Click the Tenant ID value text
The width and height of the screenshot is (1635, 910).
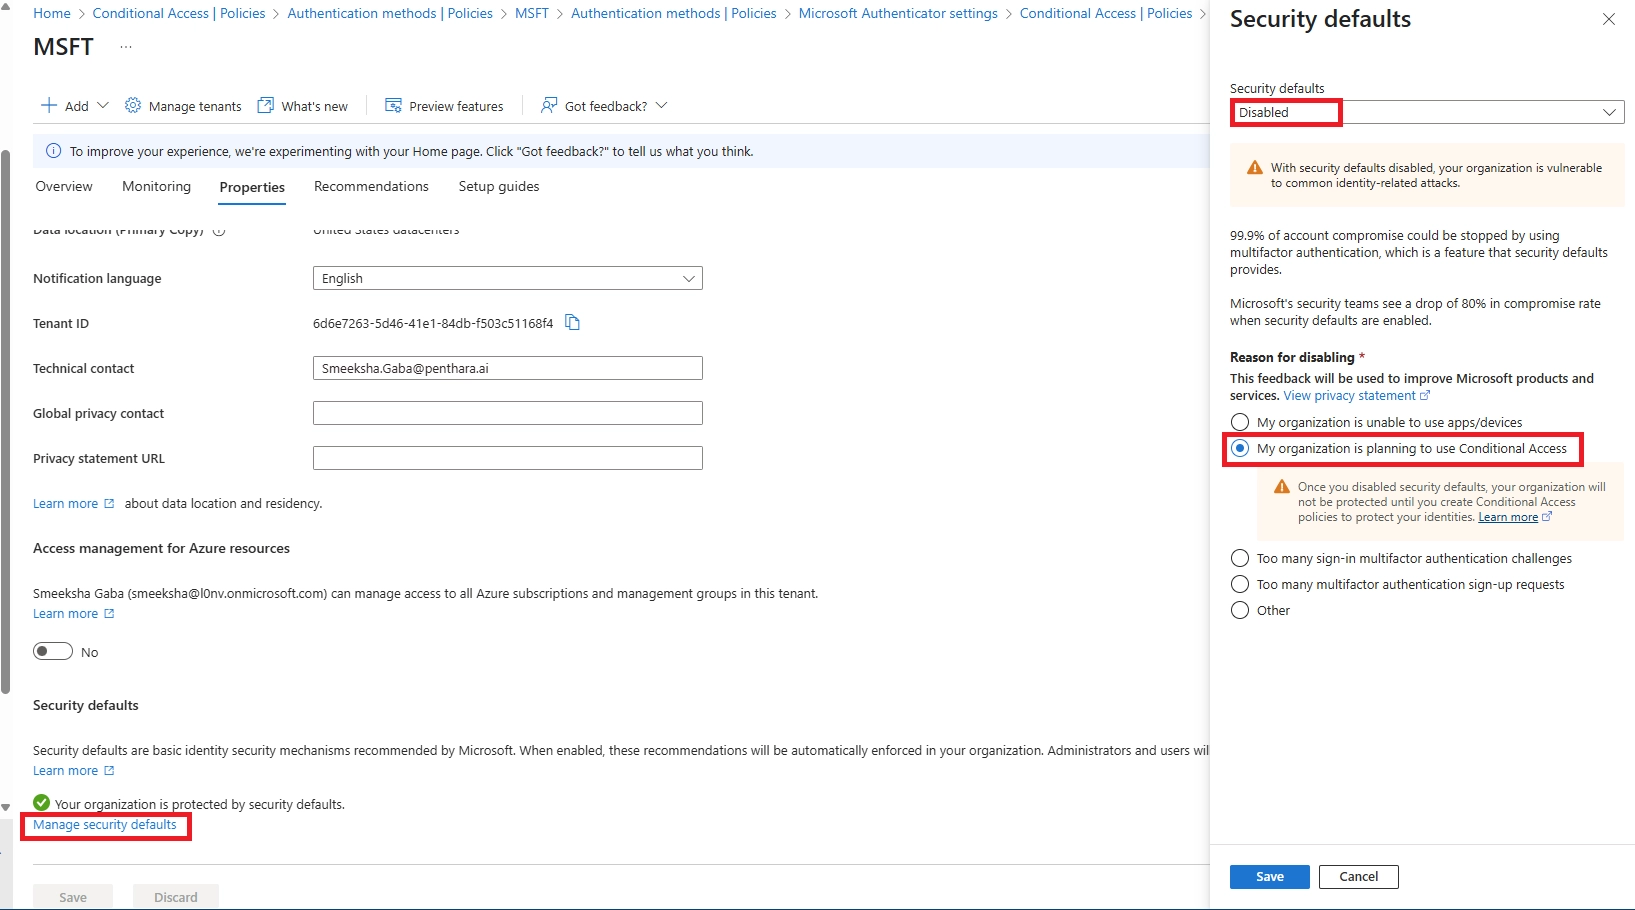click(x=433, y=323)
